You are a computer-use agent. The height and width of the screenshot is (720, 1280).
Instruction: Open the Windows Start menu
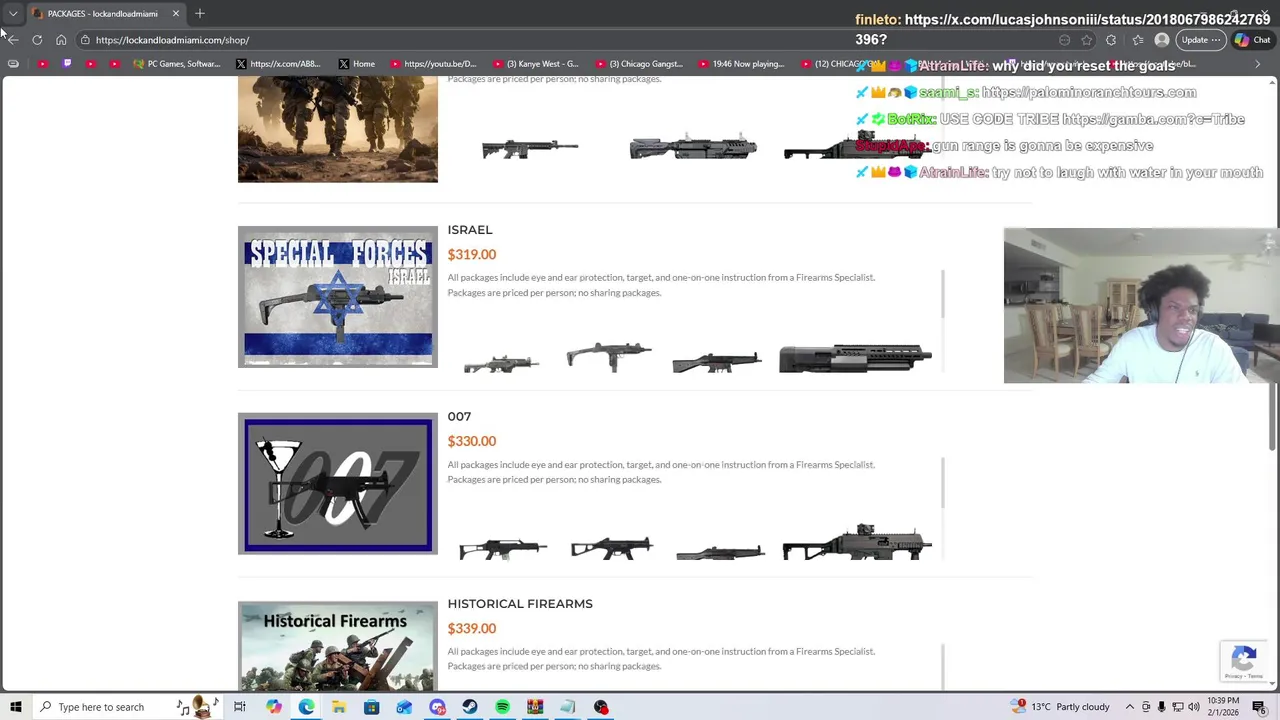pos(15,707)
